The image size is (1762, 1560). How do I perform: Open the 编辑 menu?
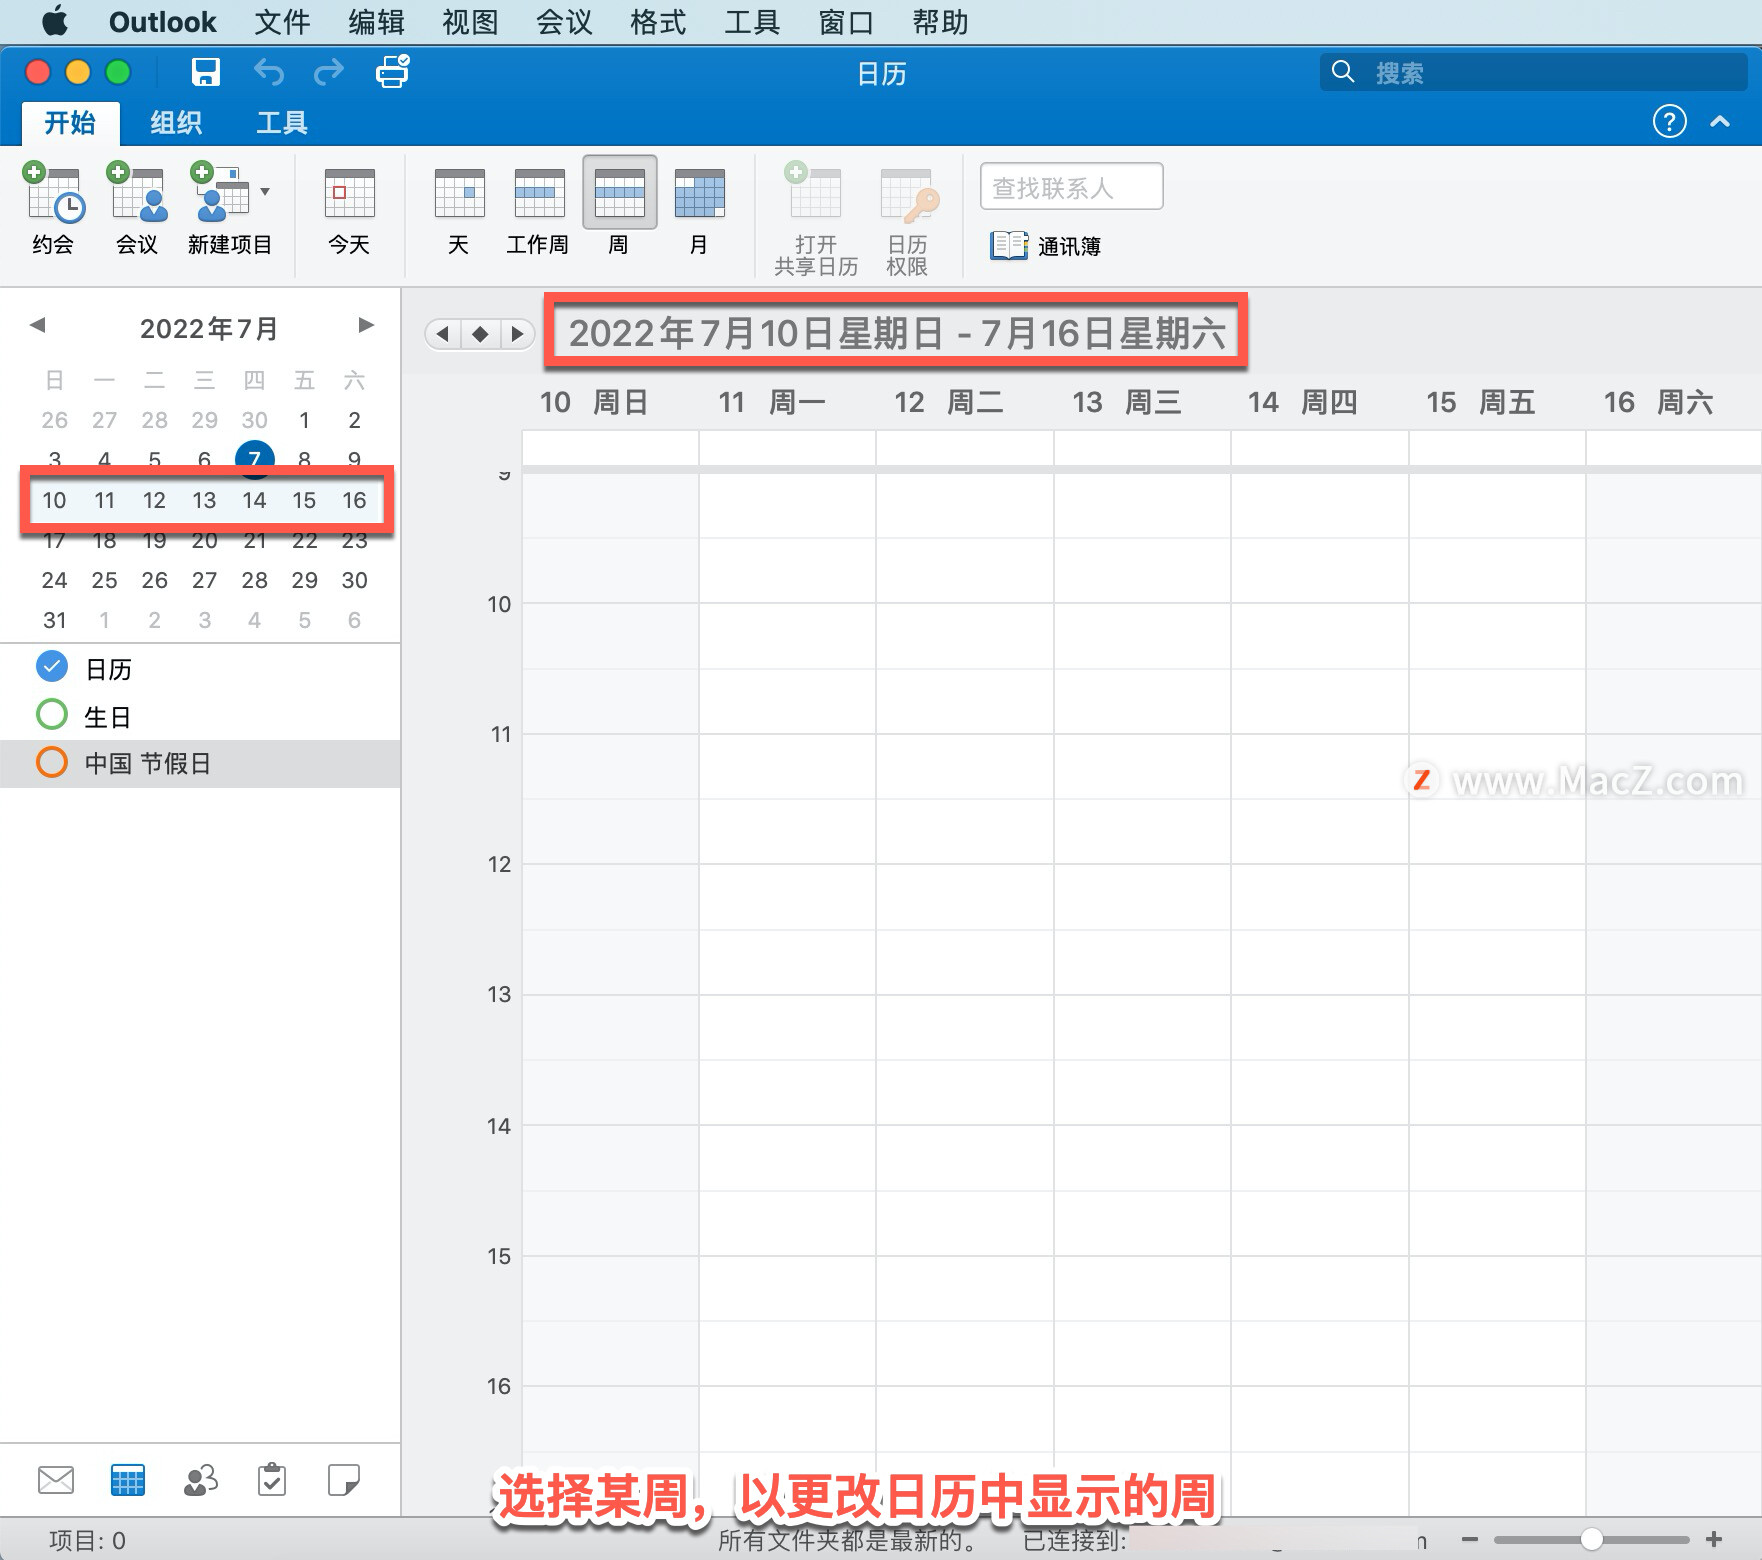(x=376, y=22)
